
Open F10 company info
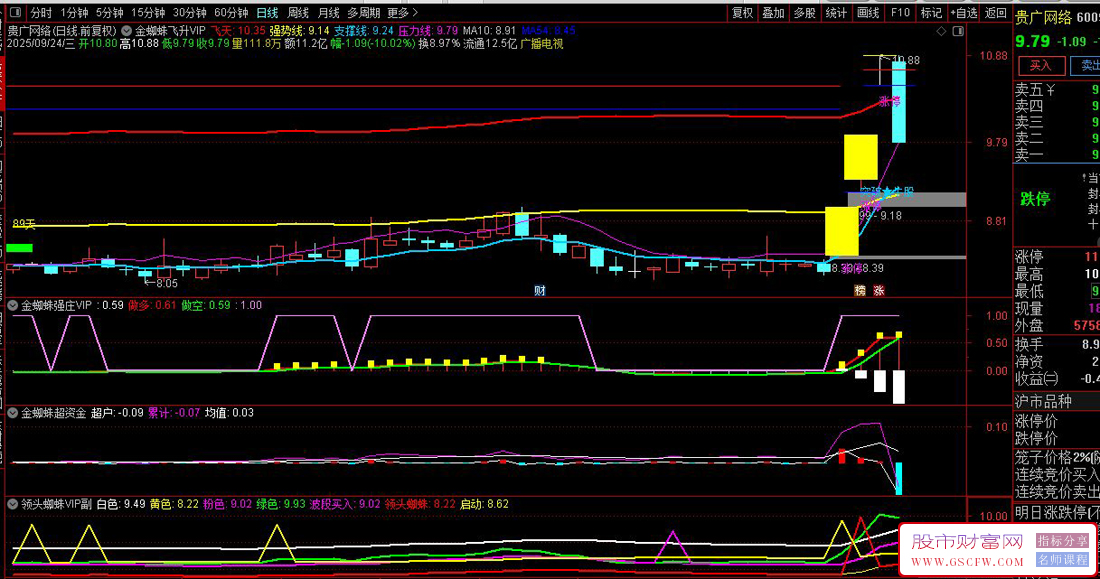click(x=900, y=13)
